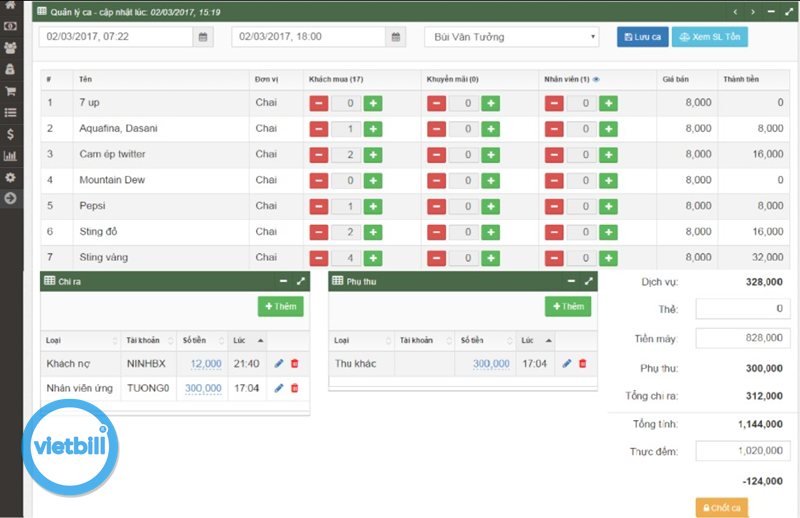This screenshot has width=800, height=518.
Task: Click the Chốt ca button
Action: (721, 507)
